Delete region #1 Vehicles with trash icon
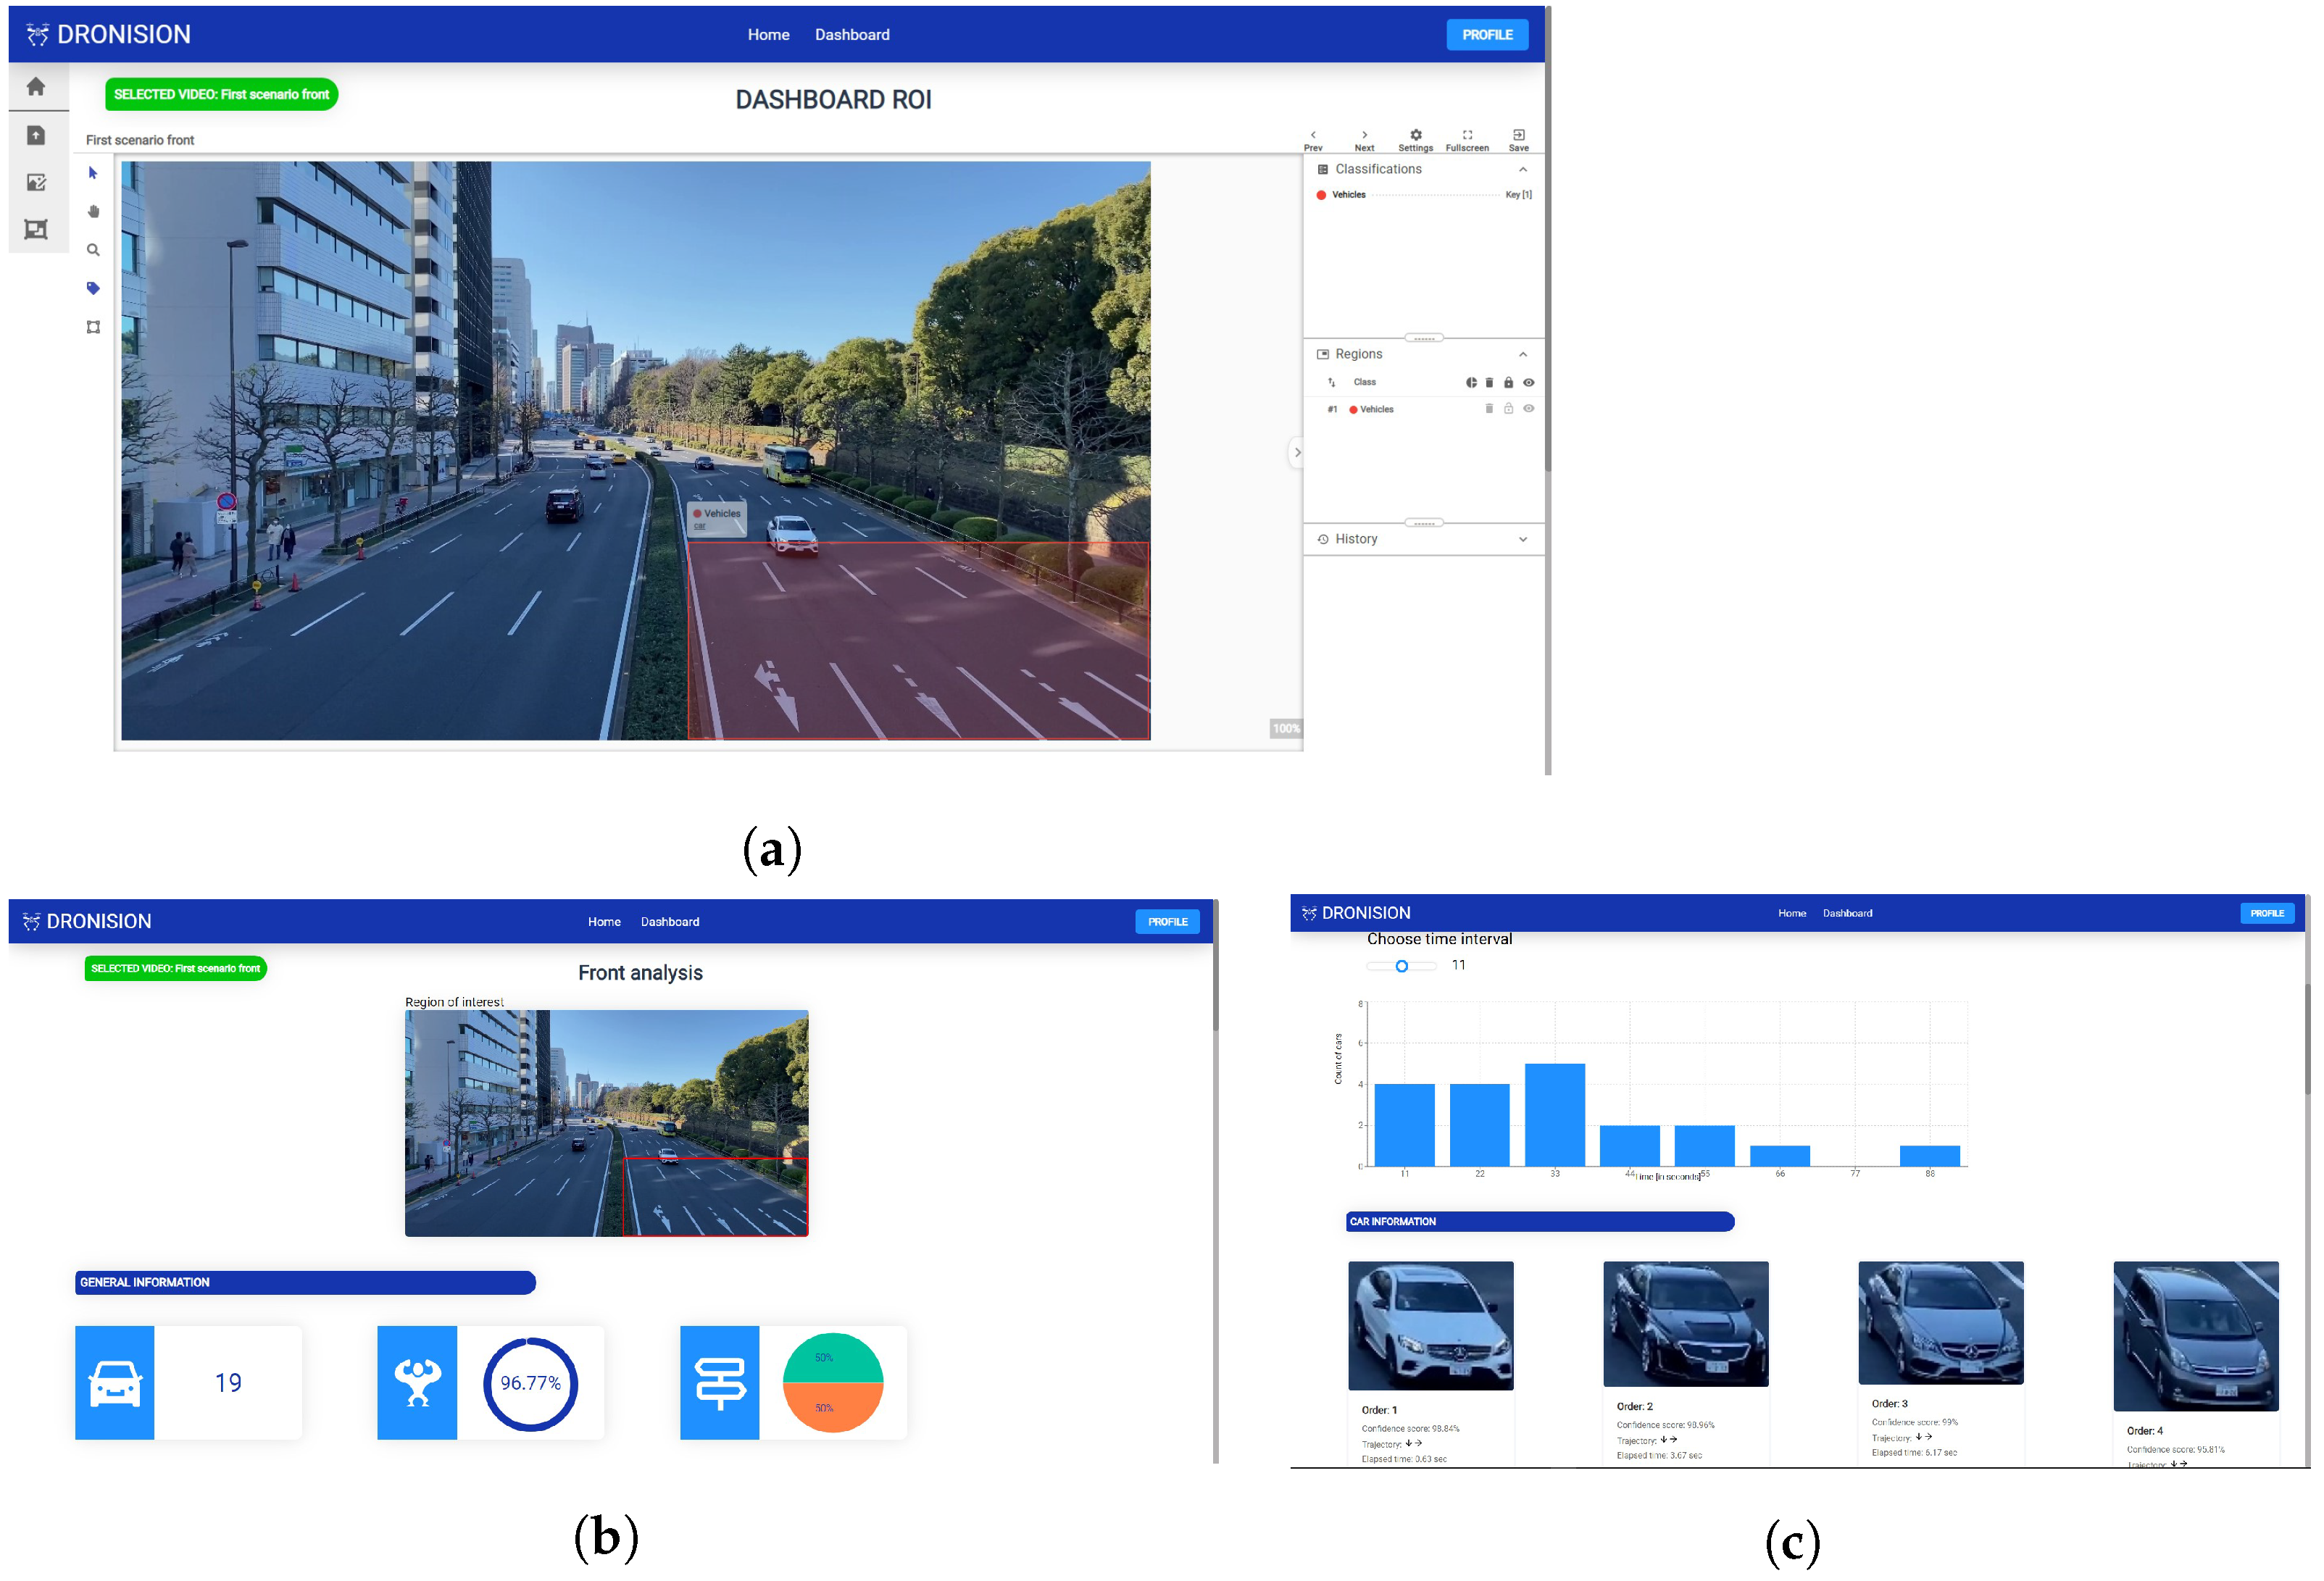Viewport: 2324px width, 1581px height. pyautogui.click(x=1489, y=409)
